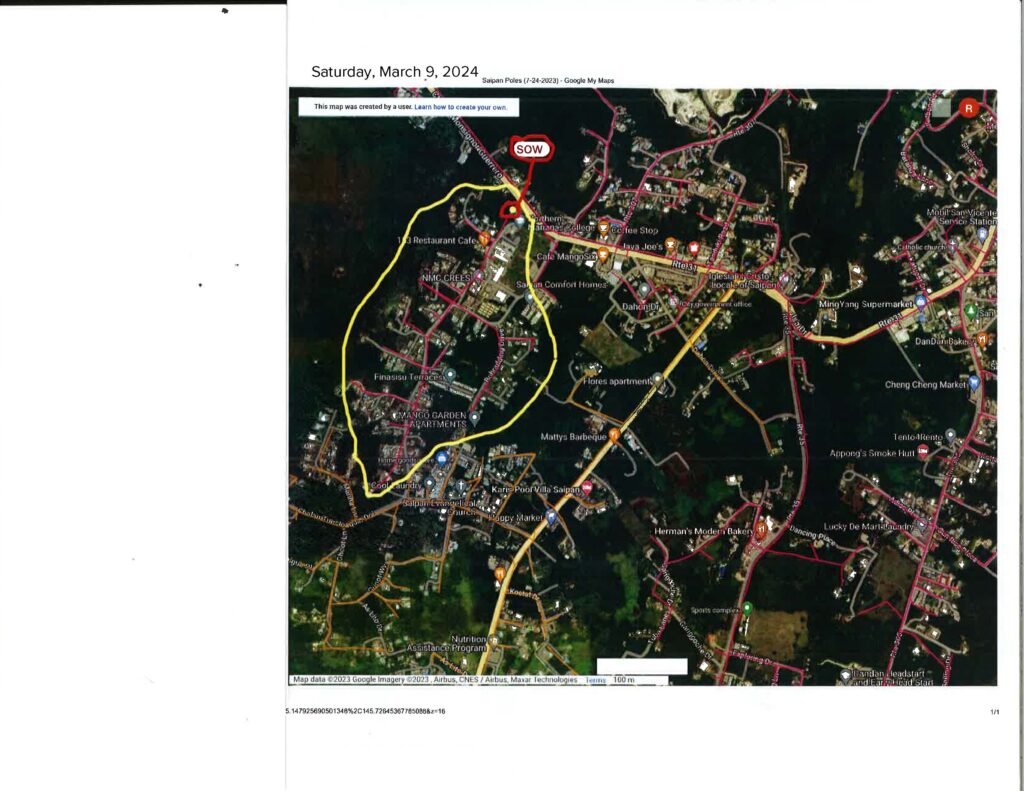The width and height of the screenshot is (1024, 791).
Task: Open the Mattys Barbeque restaurant marker
Action: [x=614, y=436]
